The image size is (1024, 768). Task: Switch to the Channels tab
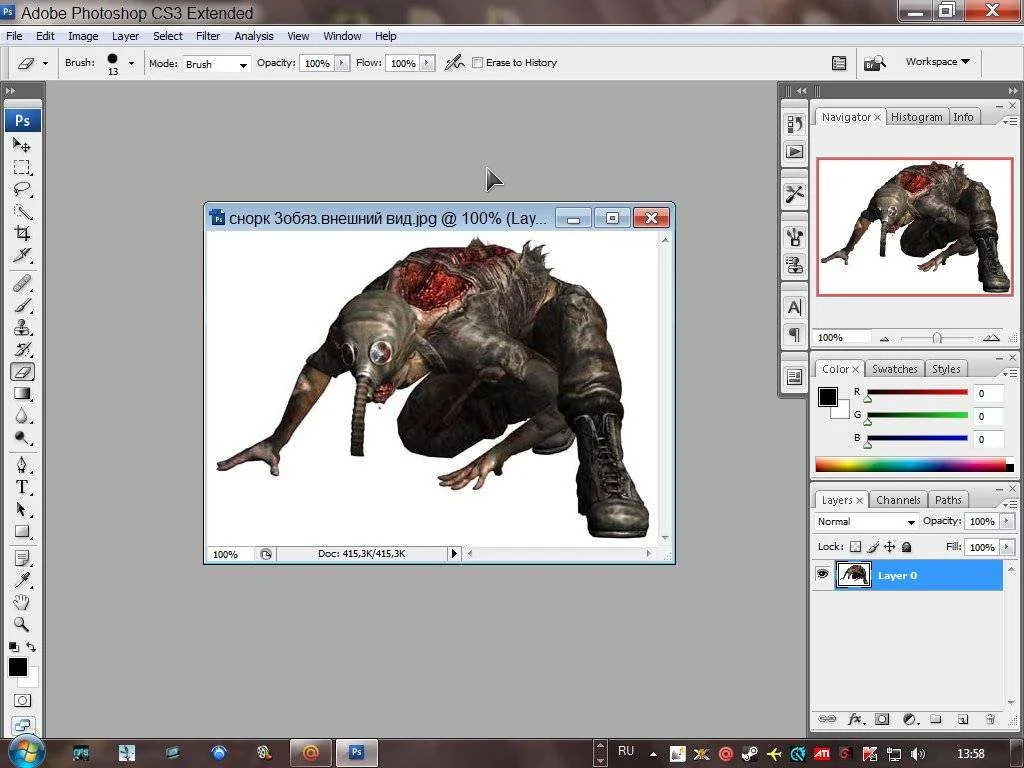click(897, 500)
